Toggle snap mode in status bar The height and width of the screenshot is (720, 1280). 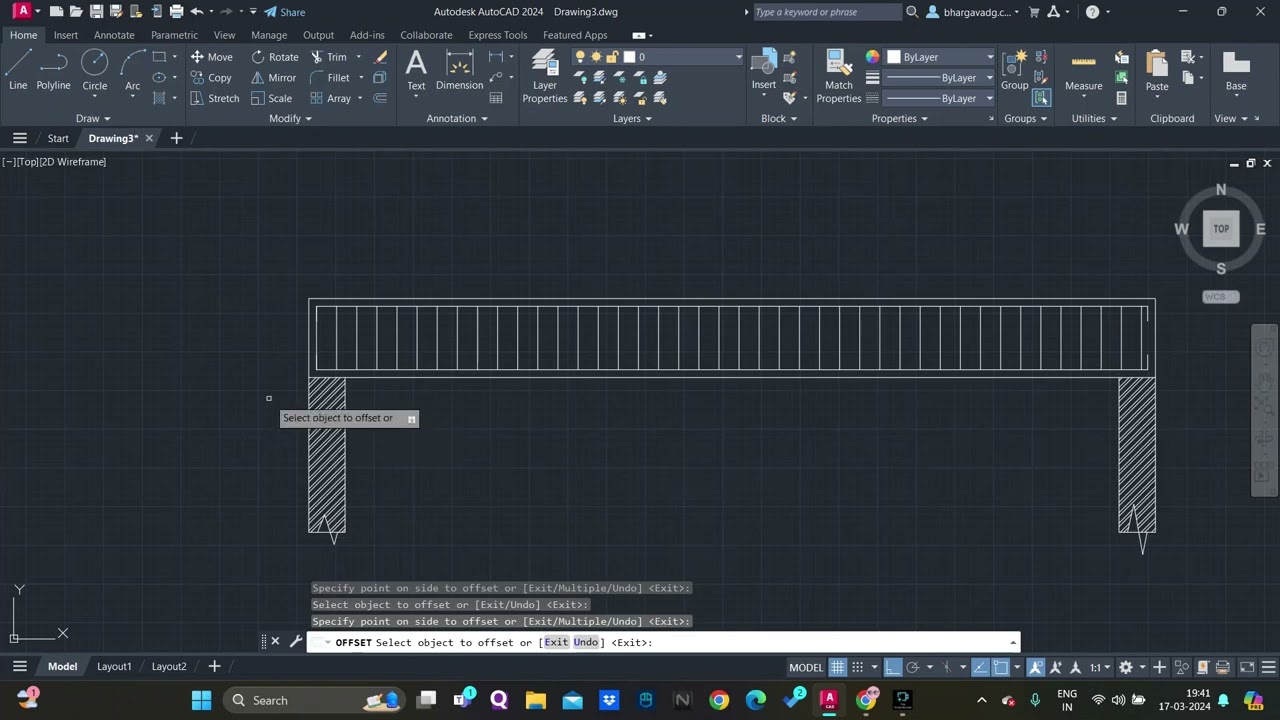pyautogui.click(x=857, y=667)
